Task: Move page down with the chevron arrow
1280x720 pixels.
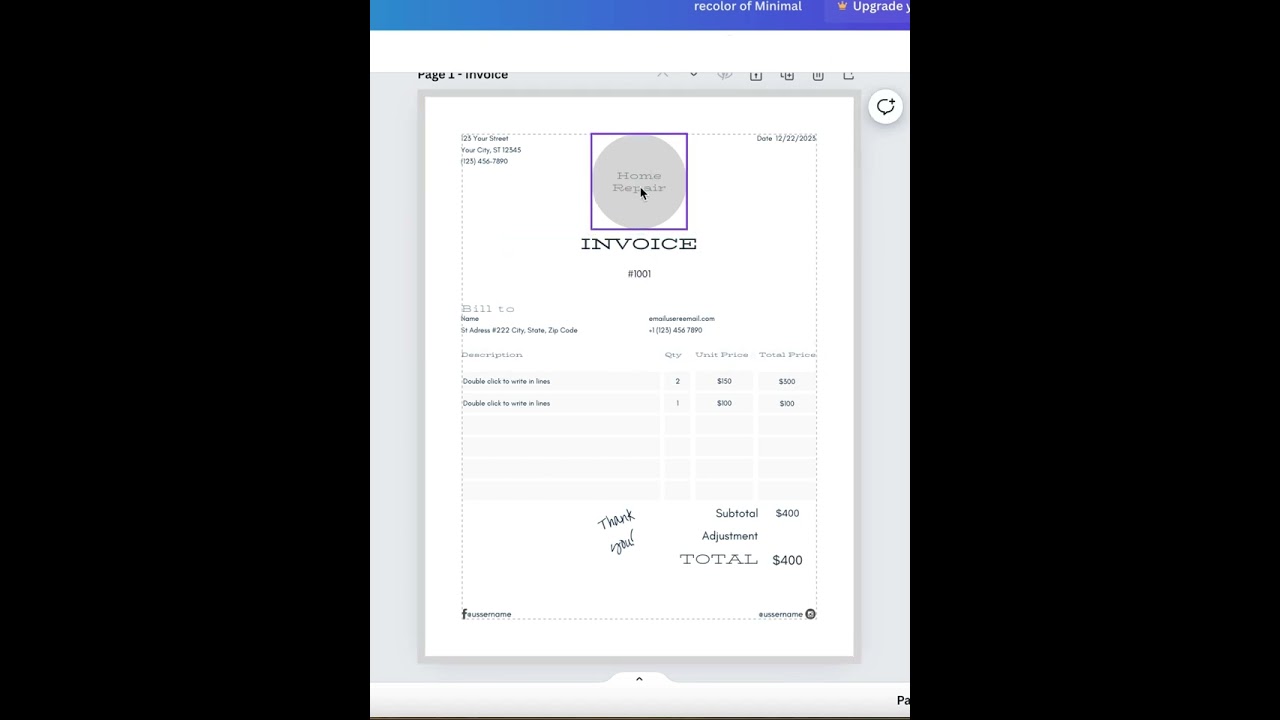Action: pos(693,75)
